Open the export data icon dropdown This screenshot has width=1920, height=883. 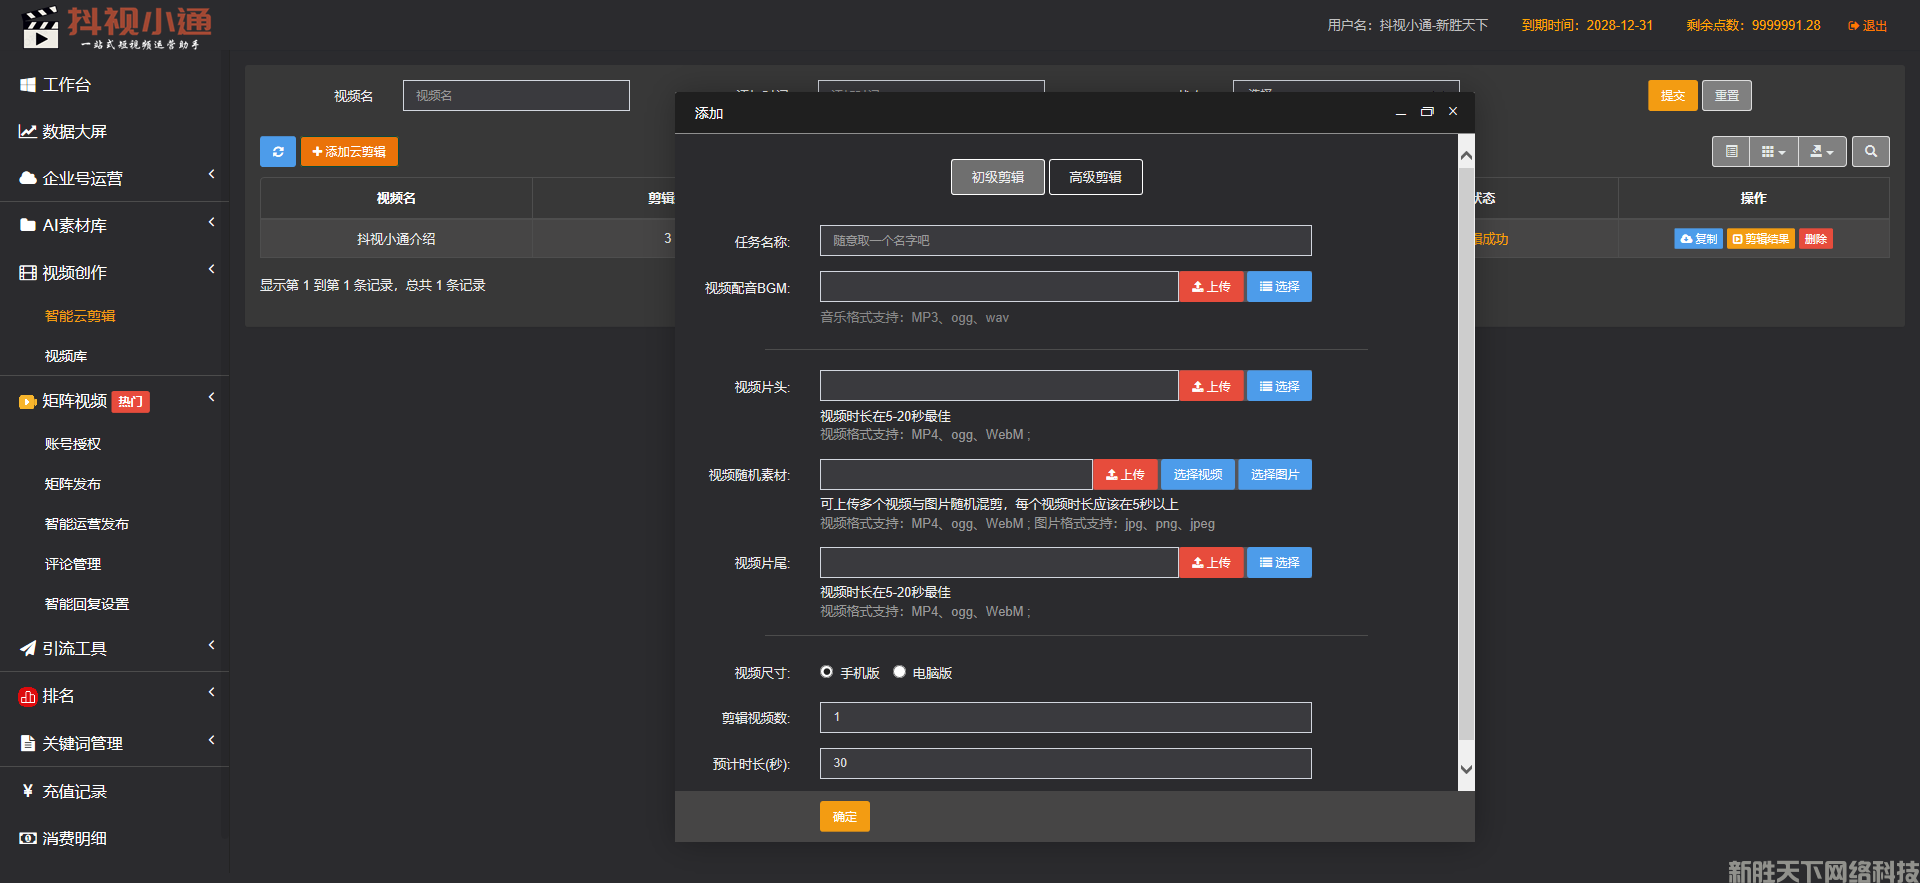click(x=1821, y=152)
